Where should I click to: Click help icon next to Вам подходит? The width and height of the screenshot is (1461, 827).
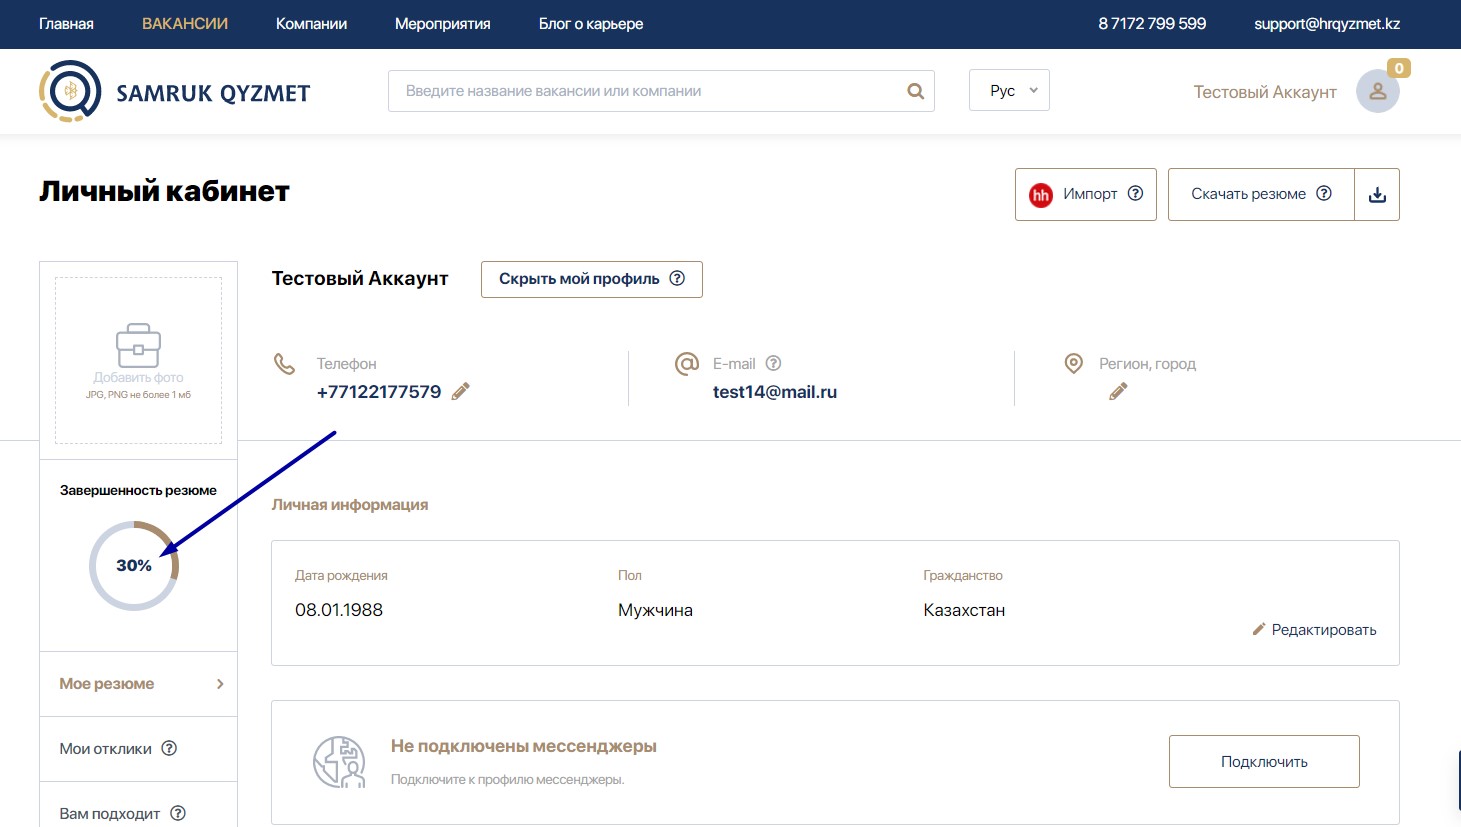point(178,813)
